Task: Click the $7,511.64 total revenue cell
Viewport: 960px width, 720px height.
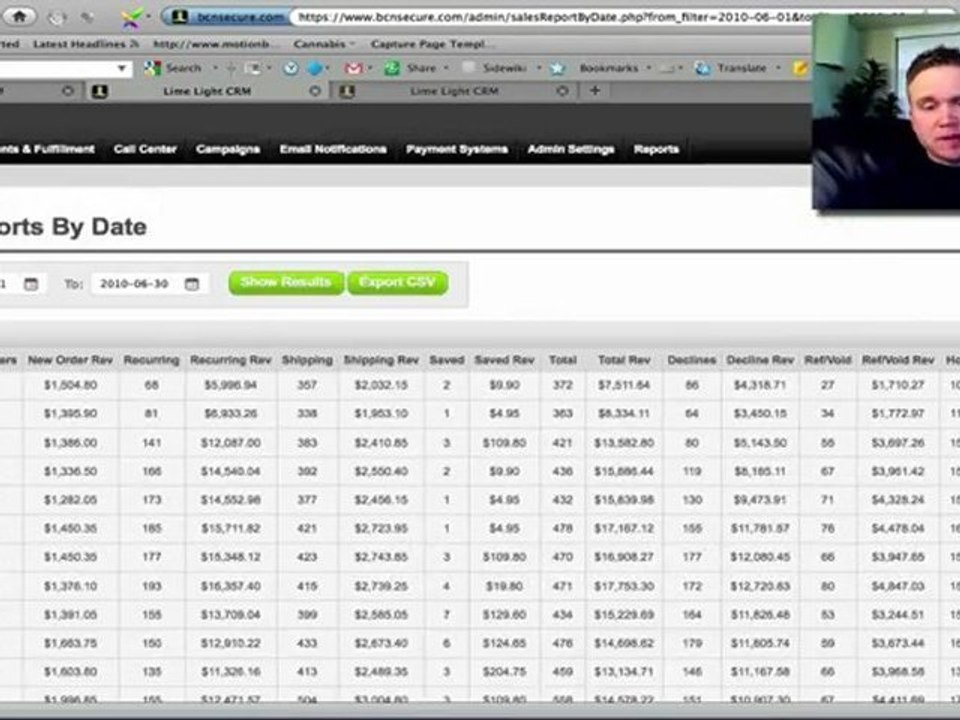Action: click(624, 385)
